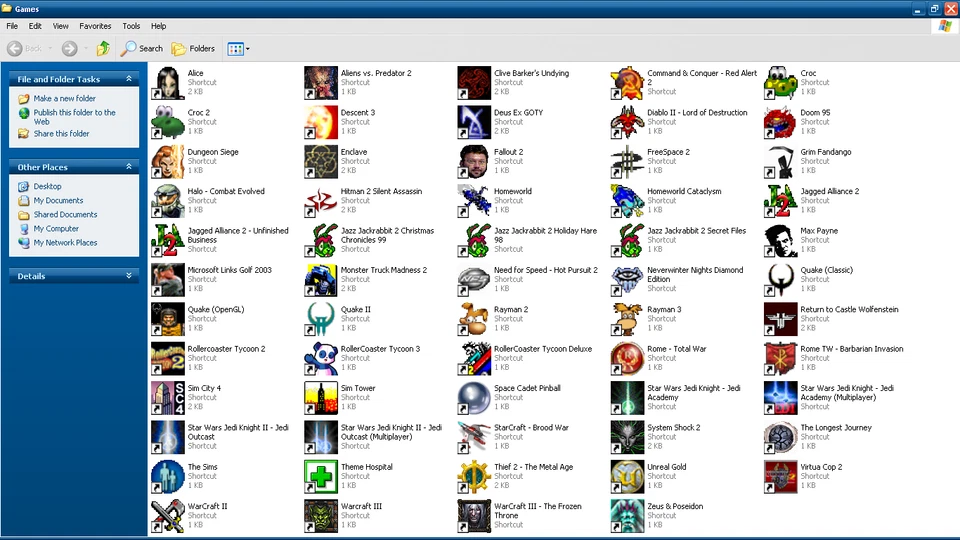The width and height of the screenshot is (960, 540).
Task: Click Publish this folder to the Web
Action: (x=74, y=117)
